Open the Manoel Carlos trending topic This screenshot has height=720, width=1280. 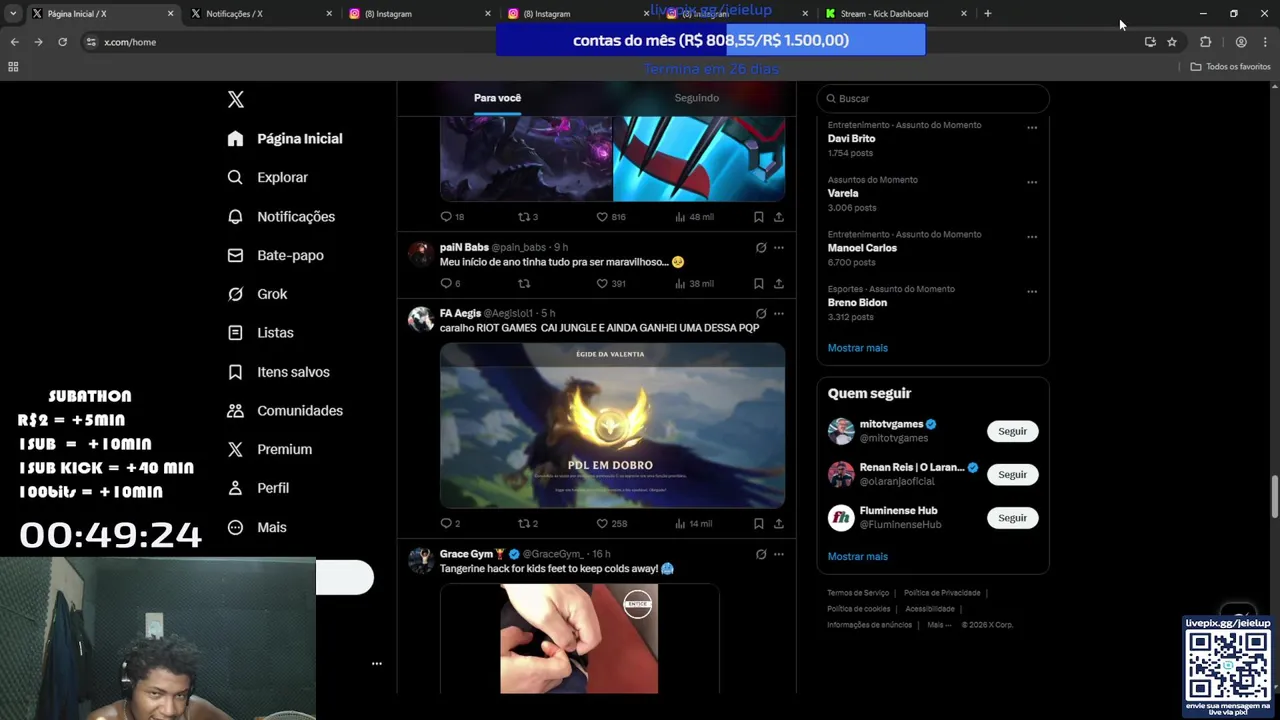tap(862, 248)
